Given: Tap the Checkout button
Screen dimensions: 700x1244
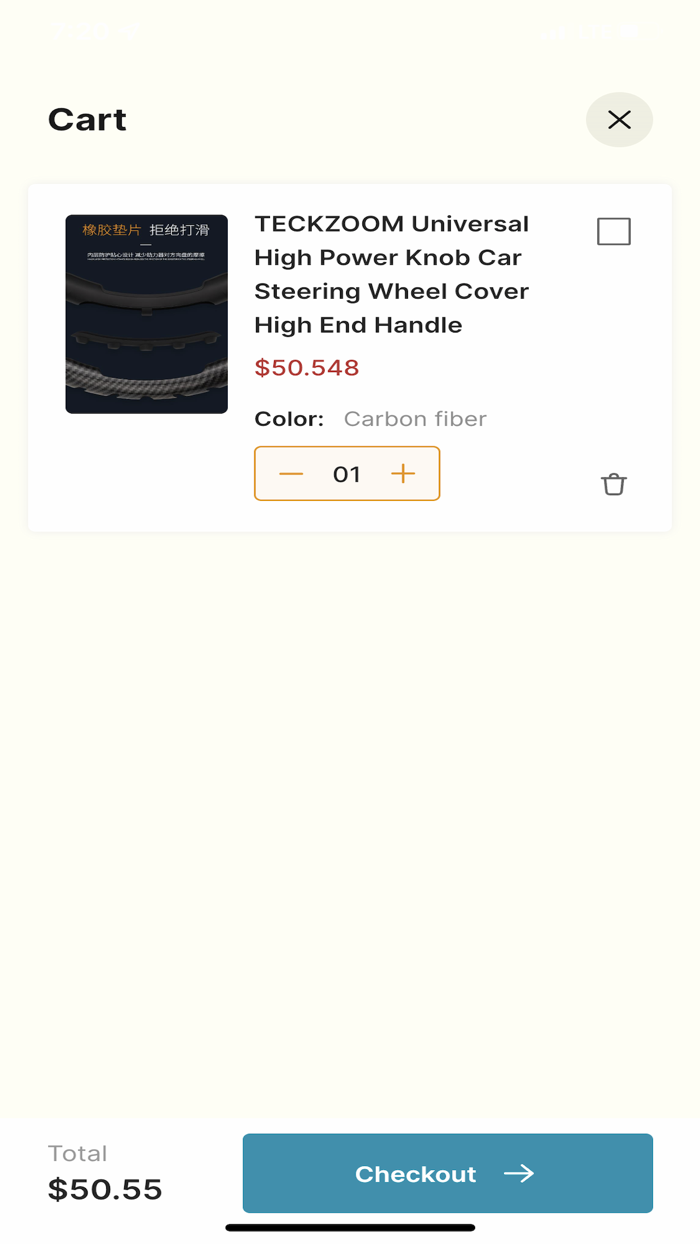Looking at the screenshot, I should pyautogui.click(x=447, y=1173).
